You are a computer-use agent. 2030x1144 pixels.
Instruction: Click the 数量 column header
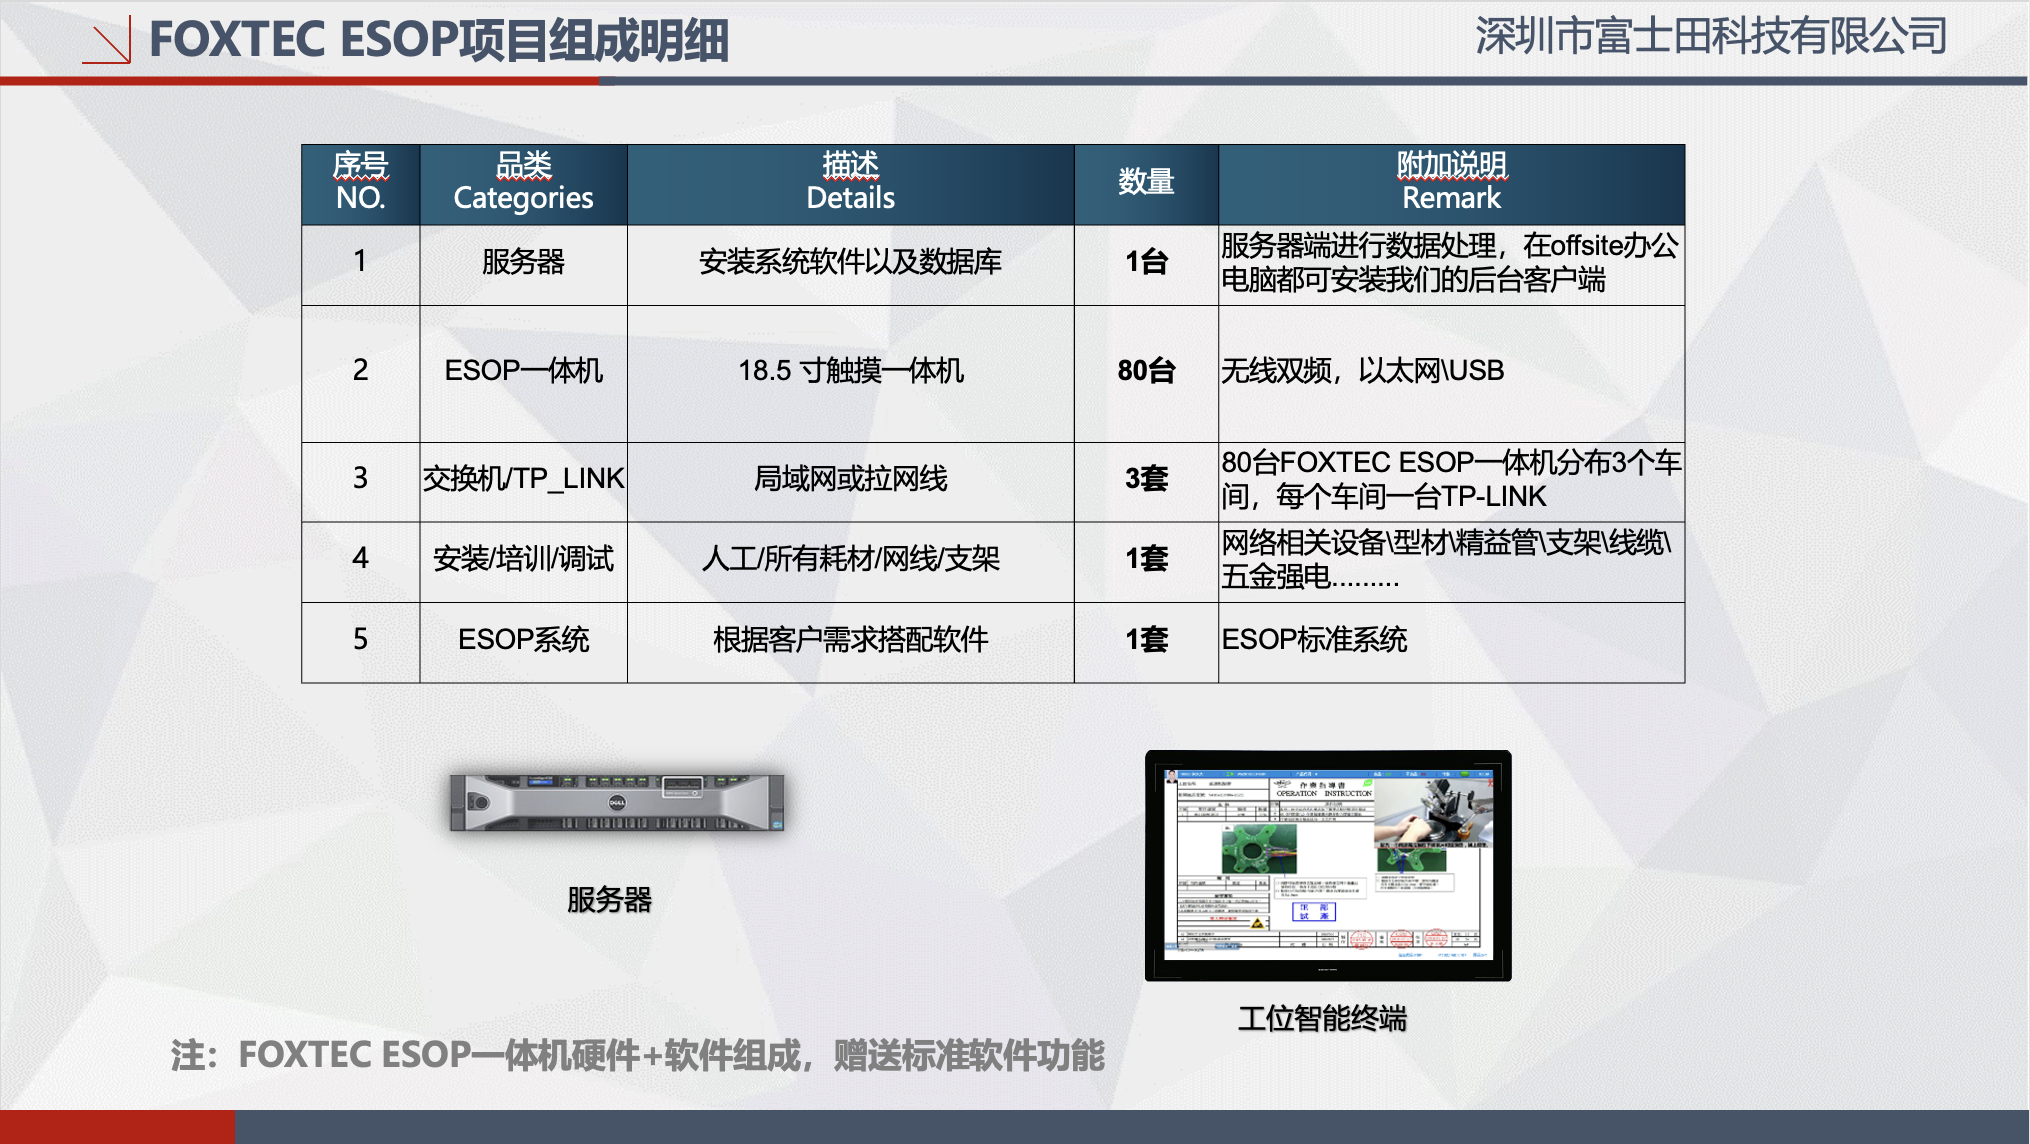(1146, 183)
